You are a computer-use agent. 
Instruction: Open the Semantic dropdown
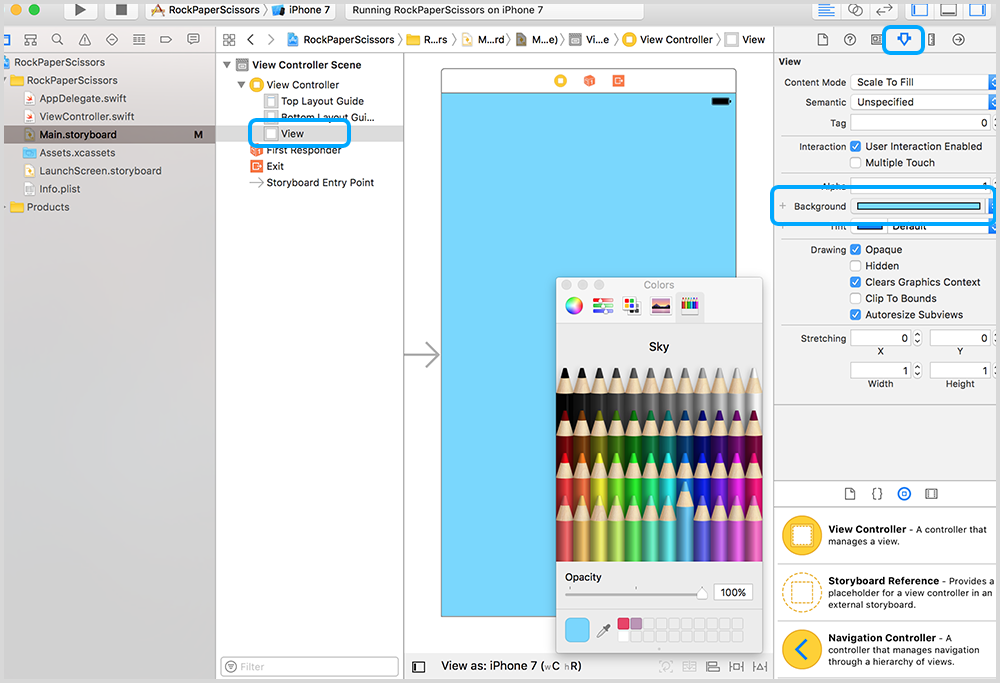coord(921,102)
